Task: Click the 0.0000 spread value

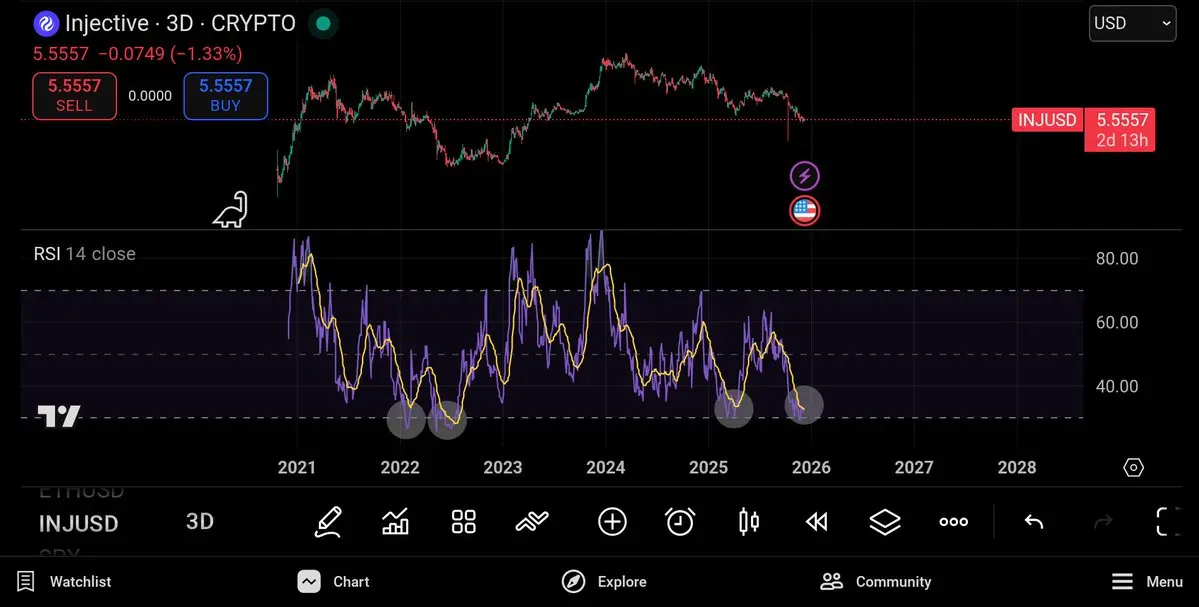Action: [x=150, y=96]
